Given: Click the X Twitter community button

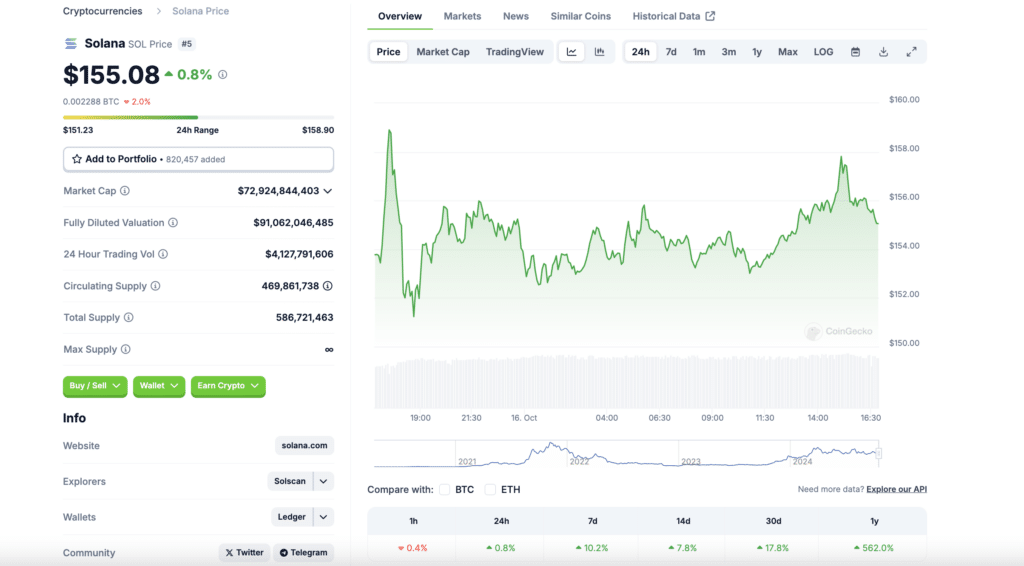Looking at the screenshot, I should [x=244, y=552].
